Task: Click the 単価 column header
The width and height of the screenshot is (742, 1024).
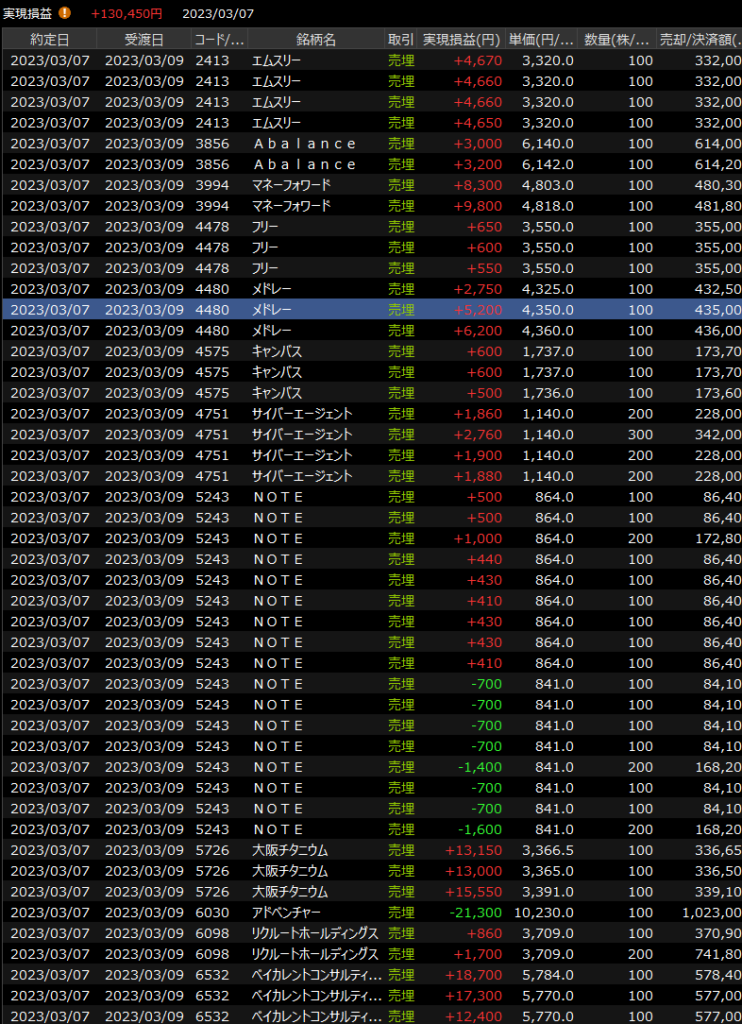Action: pos(541,39)
